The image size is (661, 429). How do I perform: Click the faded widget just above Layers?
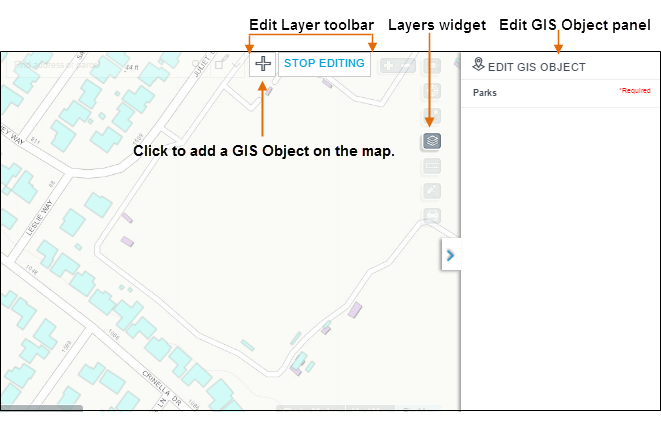click(x=432, y=117)
